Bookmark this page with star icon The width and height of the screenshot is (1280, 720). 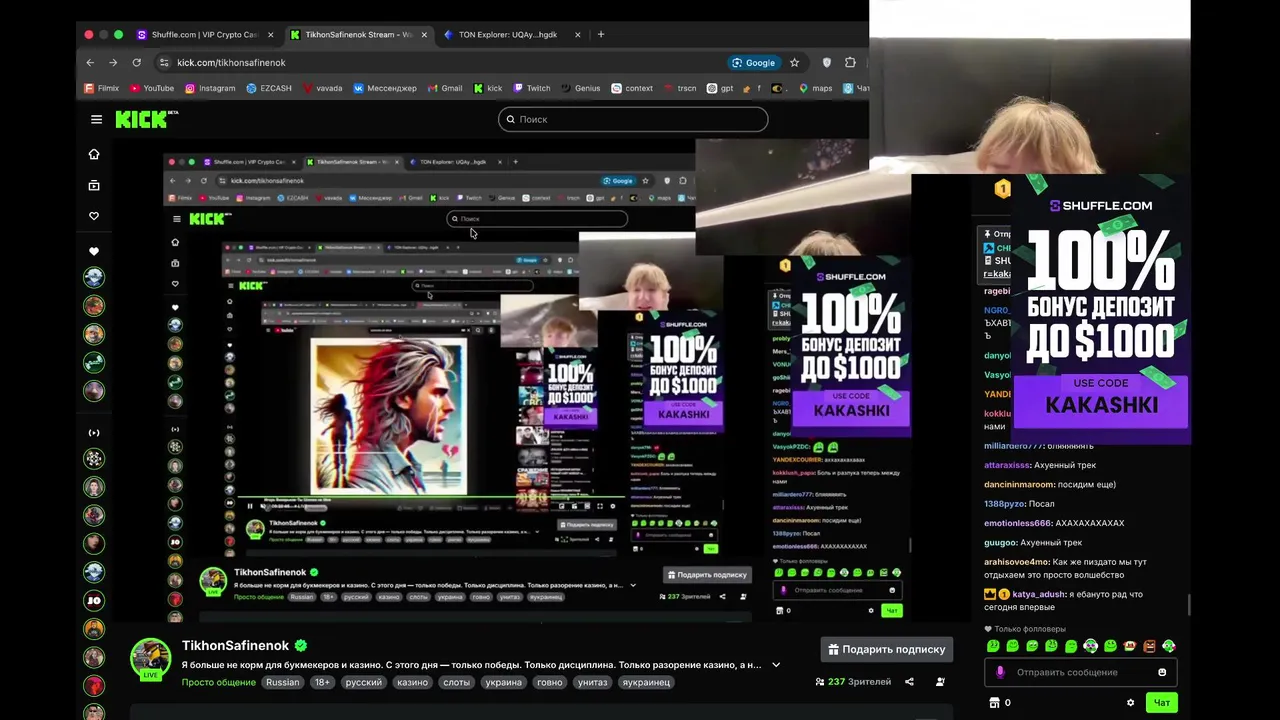tap(794, 62)
